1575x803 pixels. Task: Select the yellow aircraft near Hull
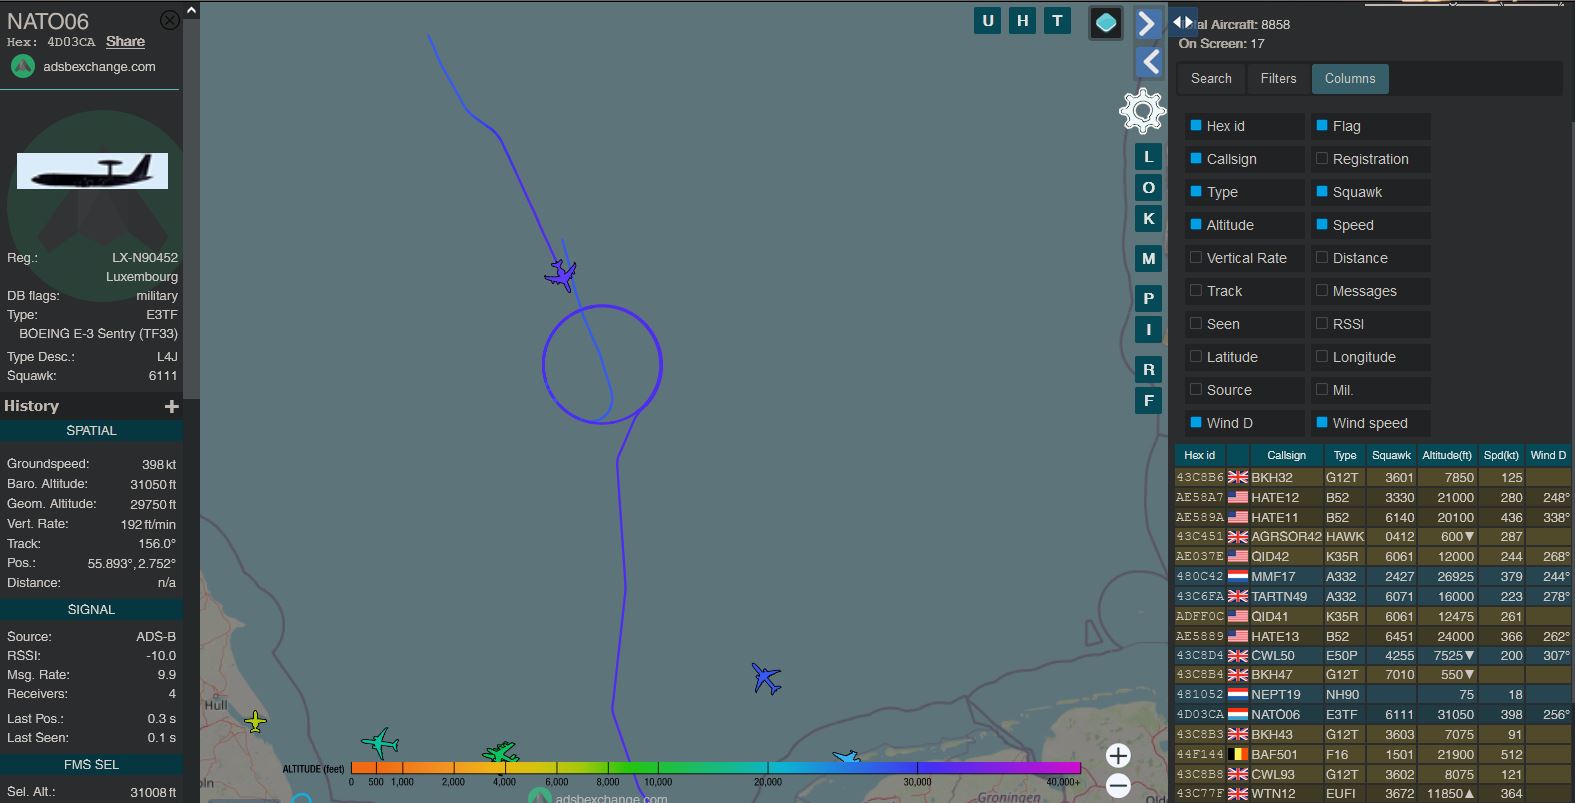pyautogui.click(x=255, y=721)
